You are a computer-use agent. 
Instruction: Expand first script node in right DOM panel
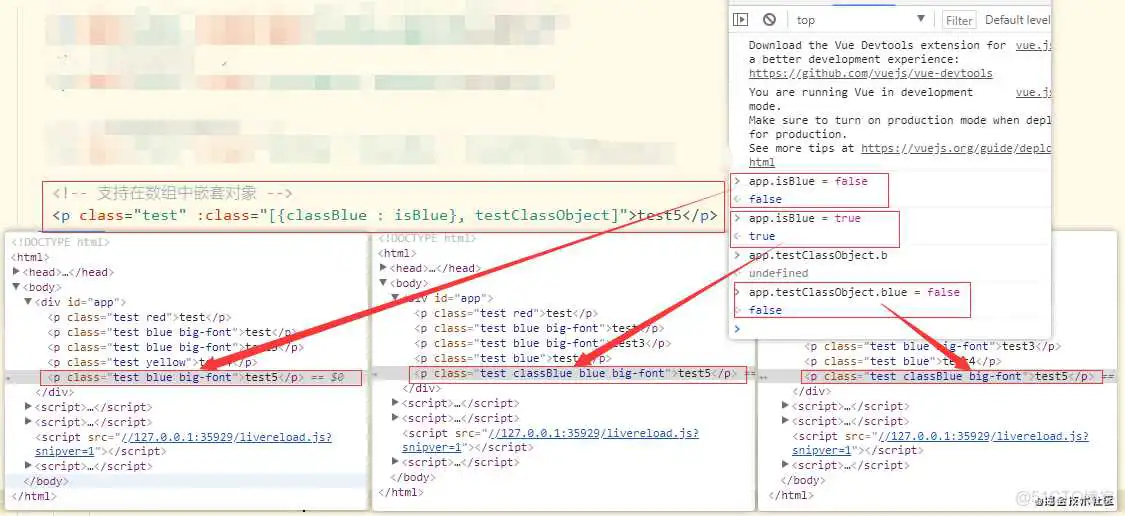786,405
